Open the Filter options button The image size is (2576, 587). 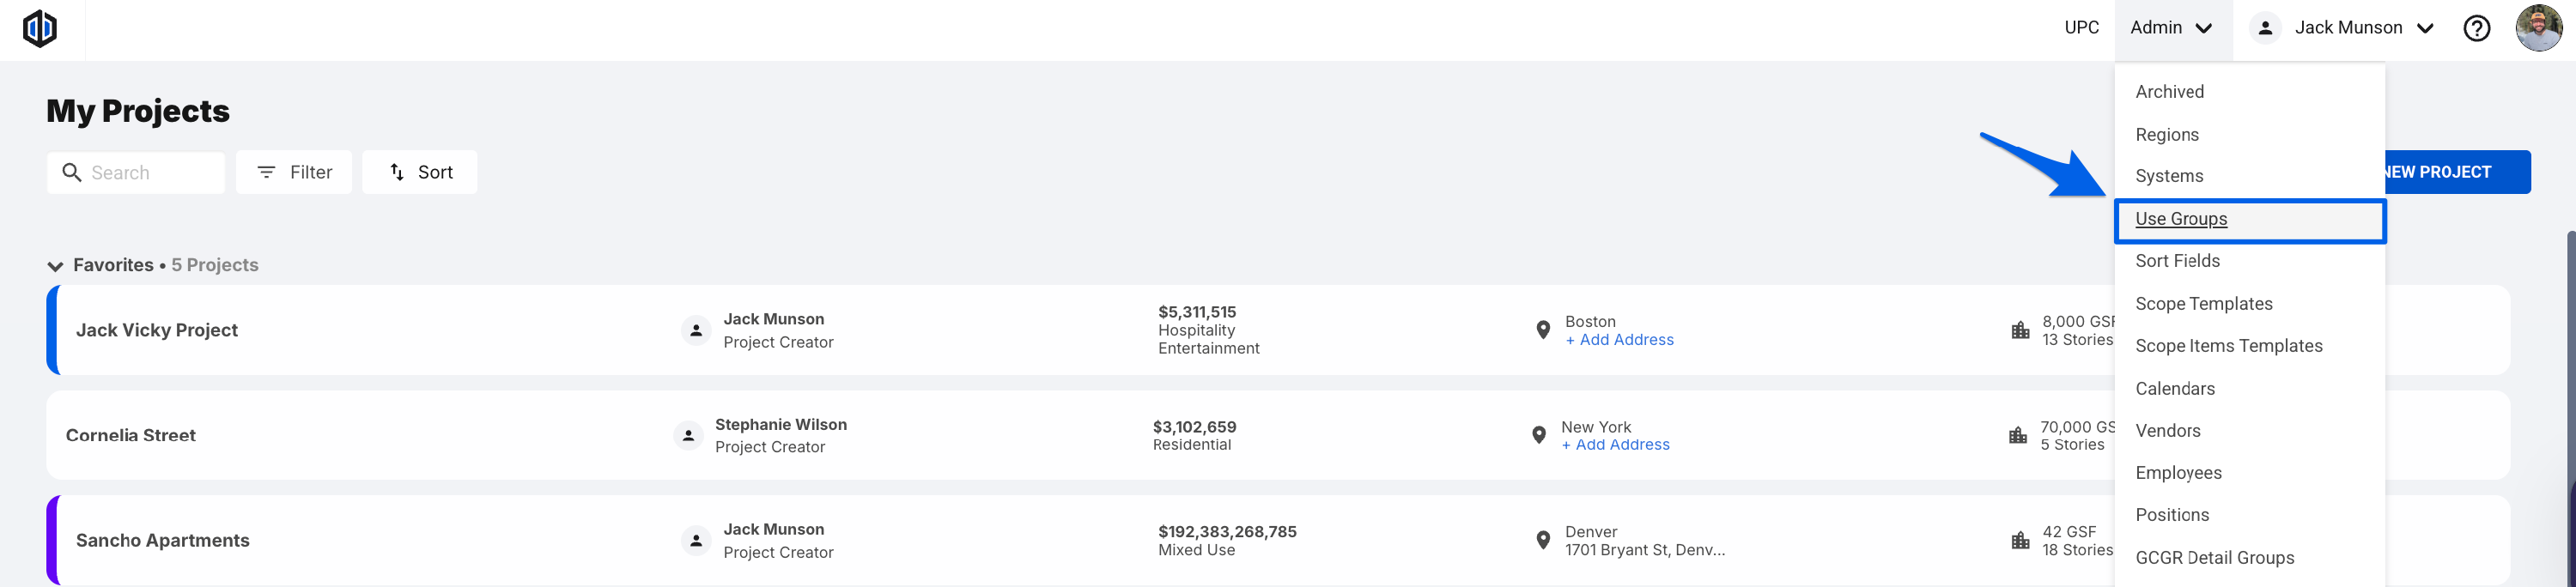[x=294, y=173]
